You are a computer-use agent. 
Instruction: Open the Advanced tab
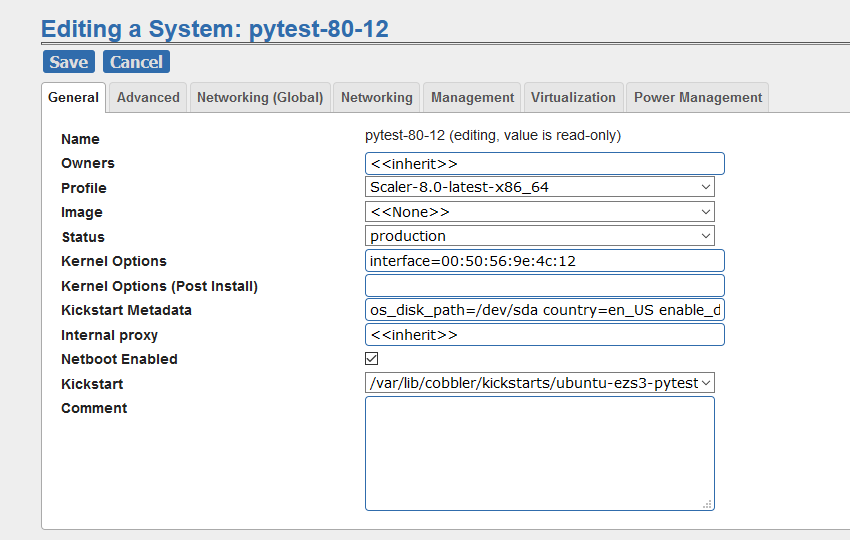coord(148,98)
